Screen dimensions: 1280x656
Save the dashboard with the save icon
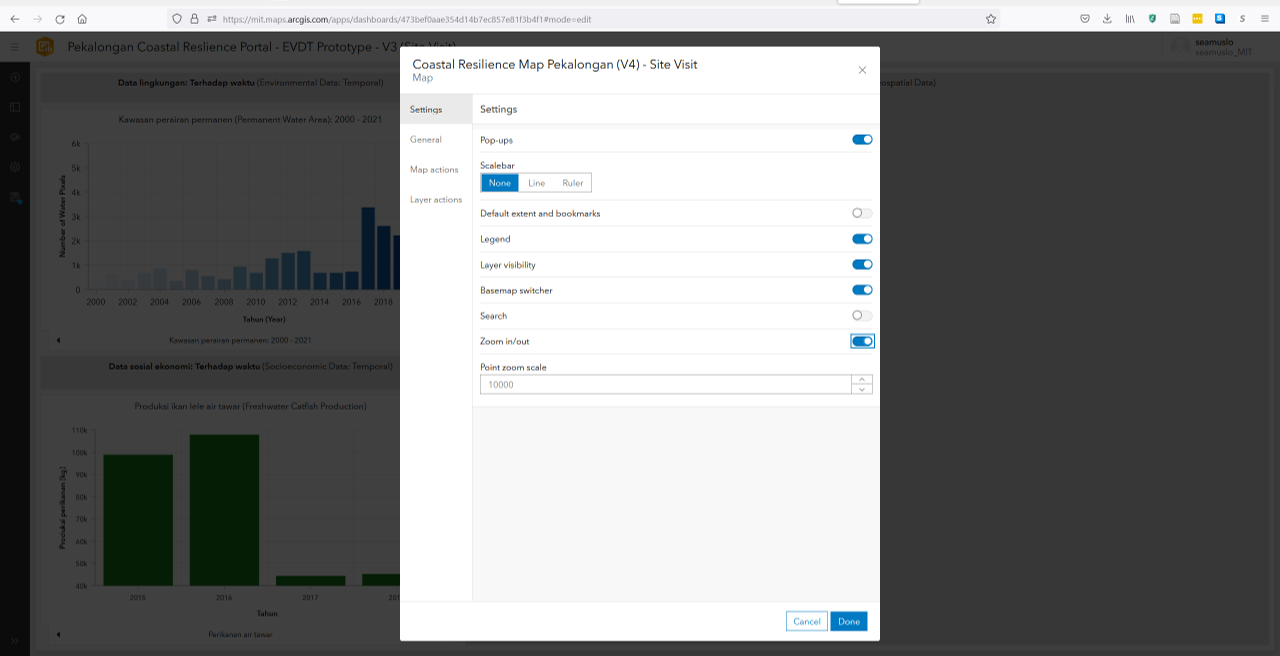pos(14,198)
